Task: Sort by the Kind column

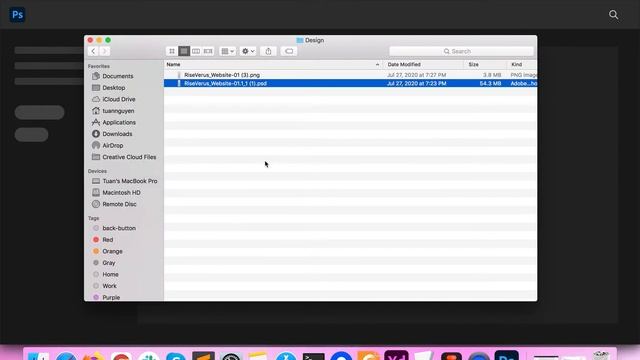Action: 517,64
